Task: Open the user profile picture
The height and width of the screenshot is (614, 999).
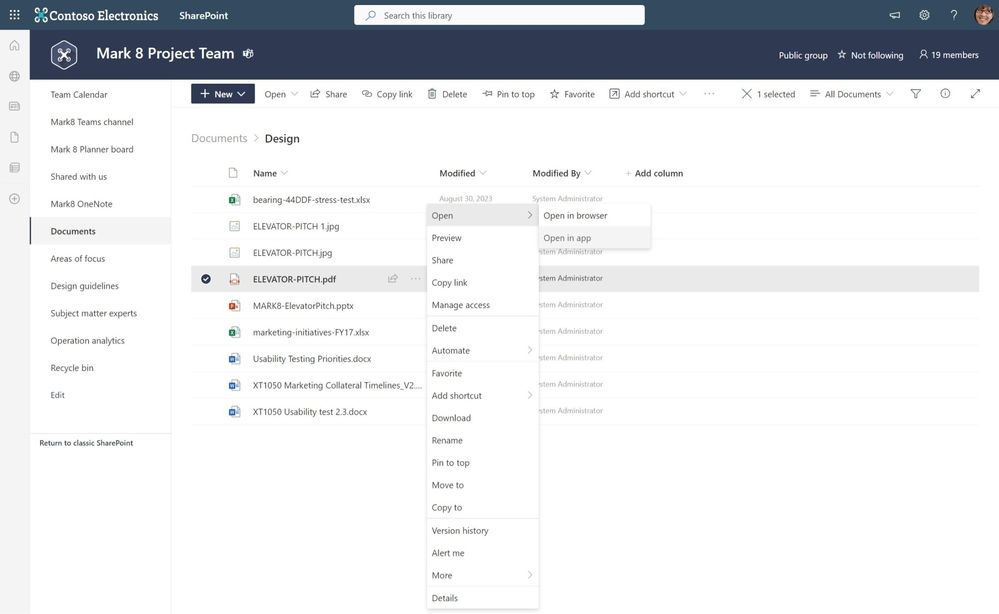Action: (984, 15)
